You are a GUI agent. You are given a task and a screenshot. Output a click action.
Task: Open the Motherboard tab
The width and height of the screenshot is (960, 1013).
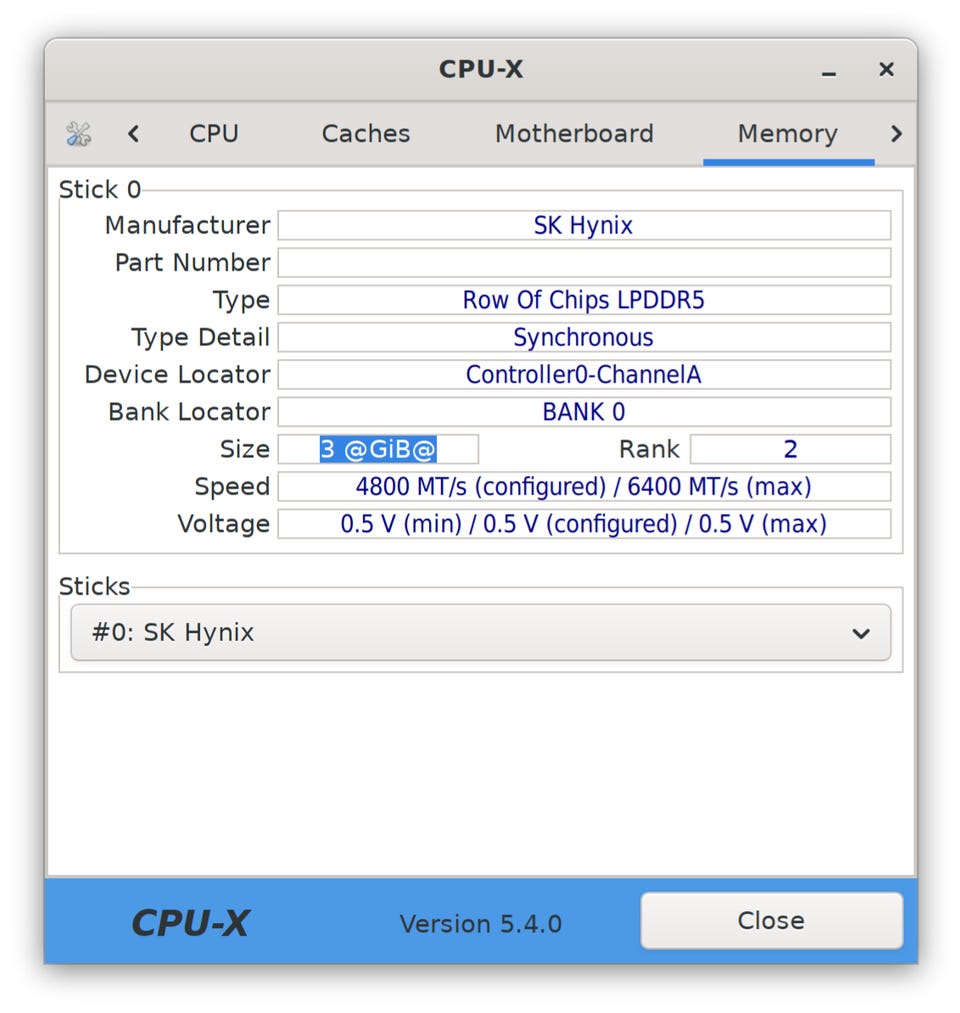(574, 134)
